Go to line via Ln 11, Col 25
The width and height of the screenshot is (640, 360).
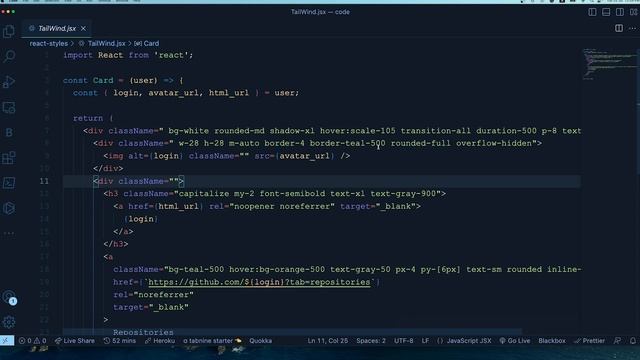(x=328, y=340)
